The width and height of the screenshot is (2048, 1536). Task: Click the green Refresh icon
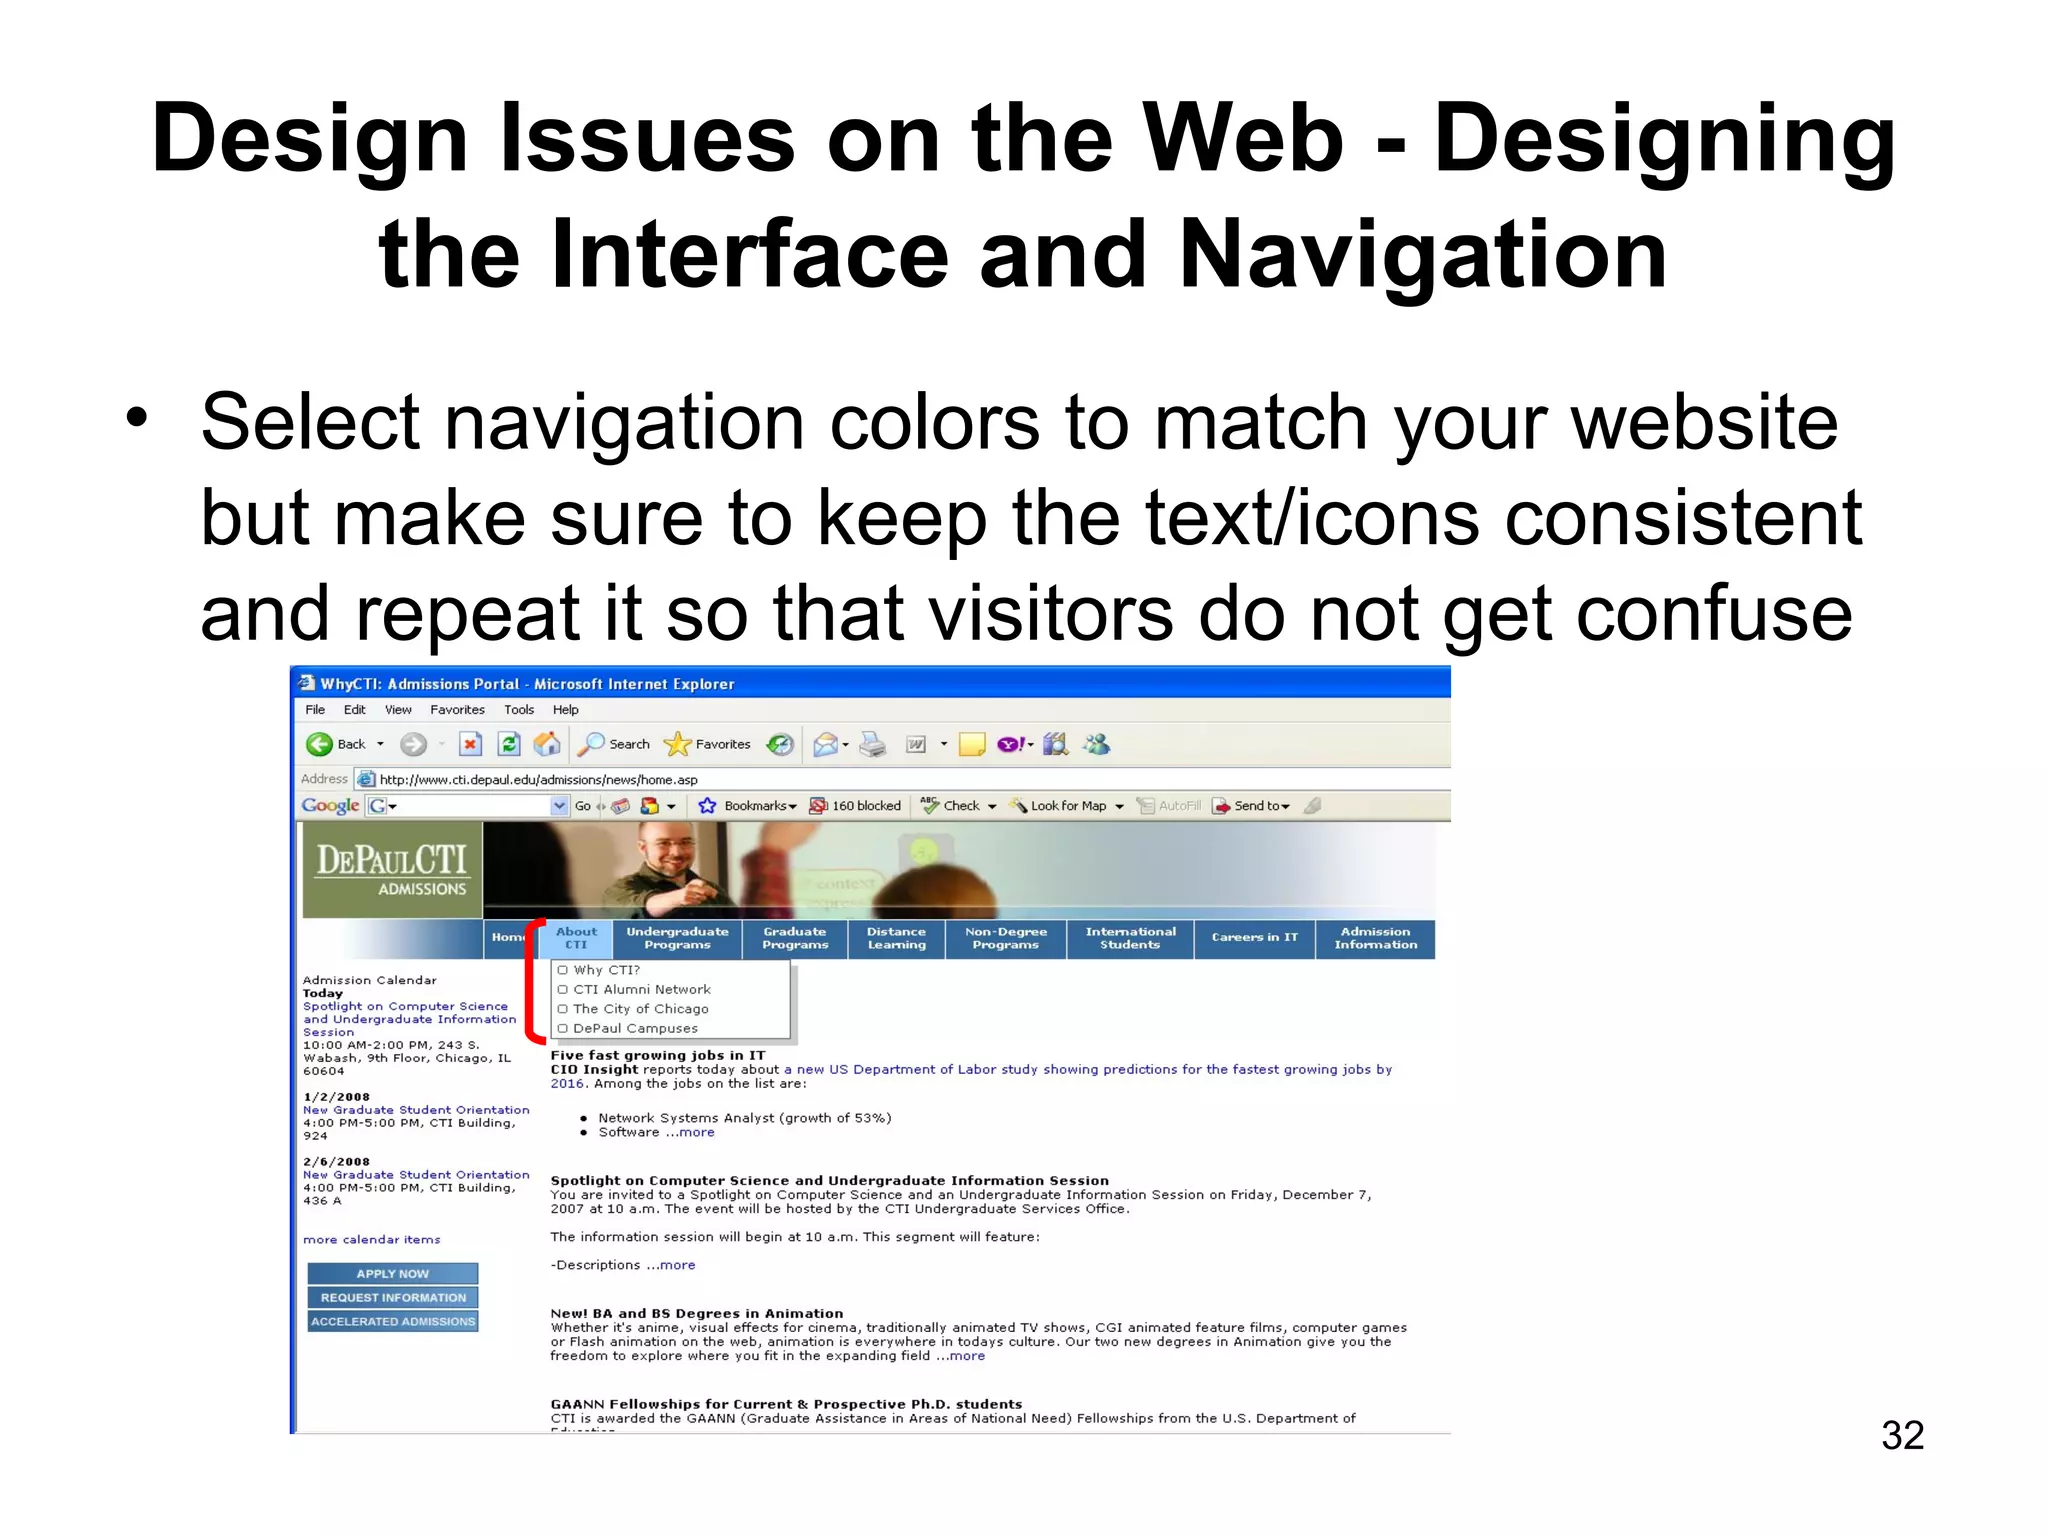[x=509, y=744]
